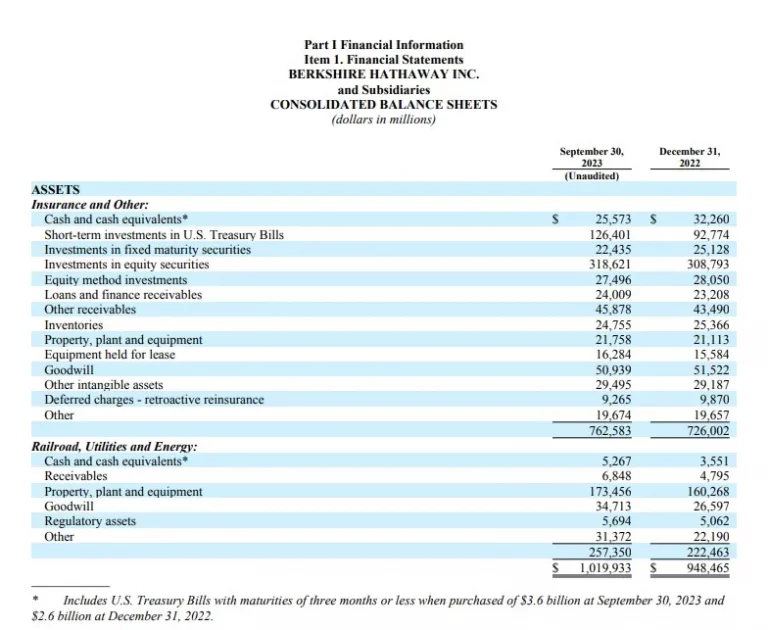This screenshot has width=768, height=630.
Task: Select 'Investments in fixed maturity securities' row label
Action: [x=147, y=250]
